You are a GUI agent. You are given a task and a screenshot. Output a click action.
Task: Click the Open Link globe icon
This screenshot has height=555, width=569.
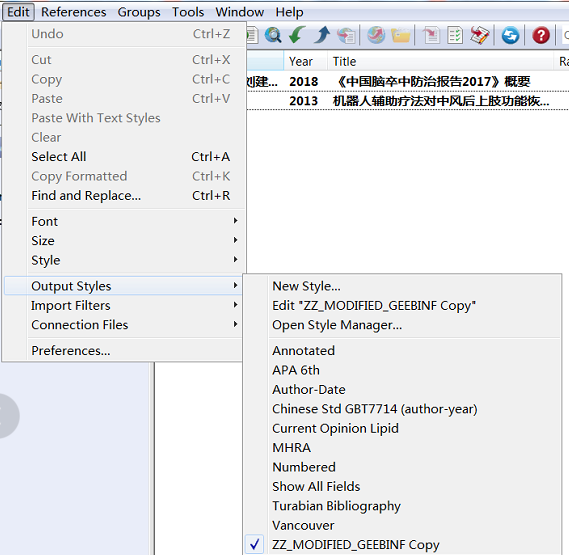pyautogui.click(x=376, y=35)
